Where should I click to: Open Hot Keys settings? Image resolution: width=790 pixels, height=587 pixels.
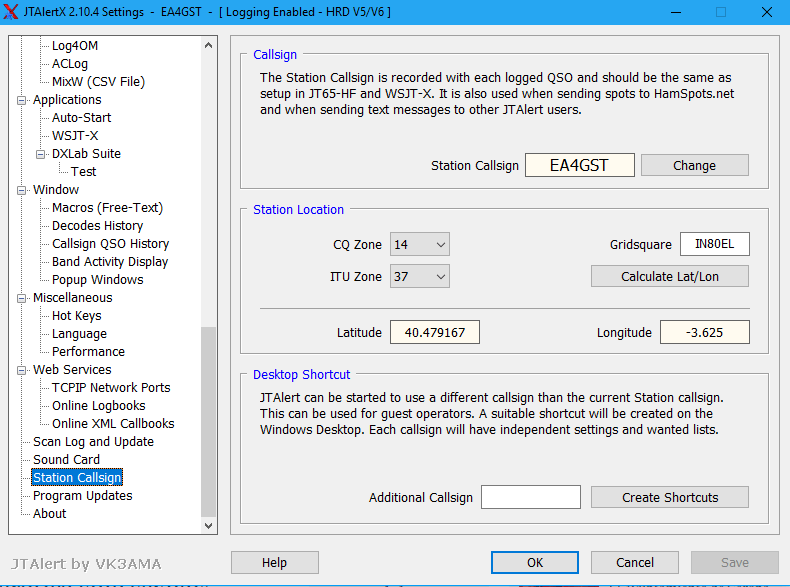click(77, 316)
